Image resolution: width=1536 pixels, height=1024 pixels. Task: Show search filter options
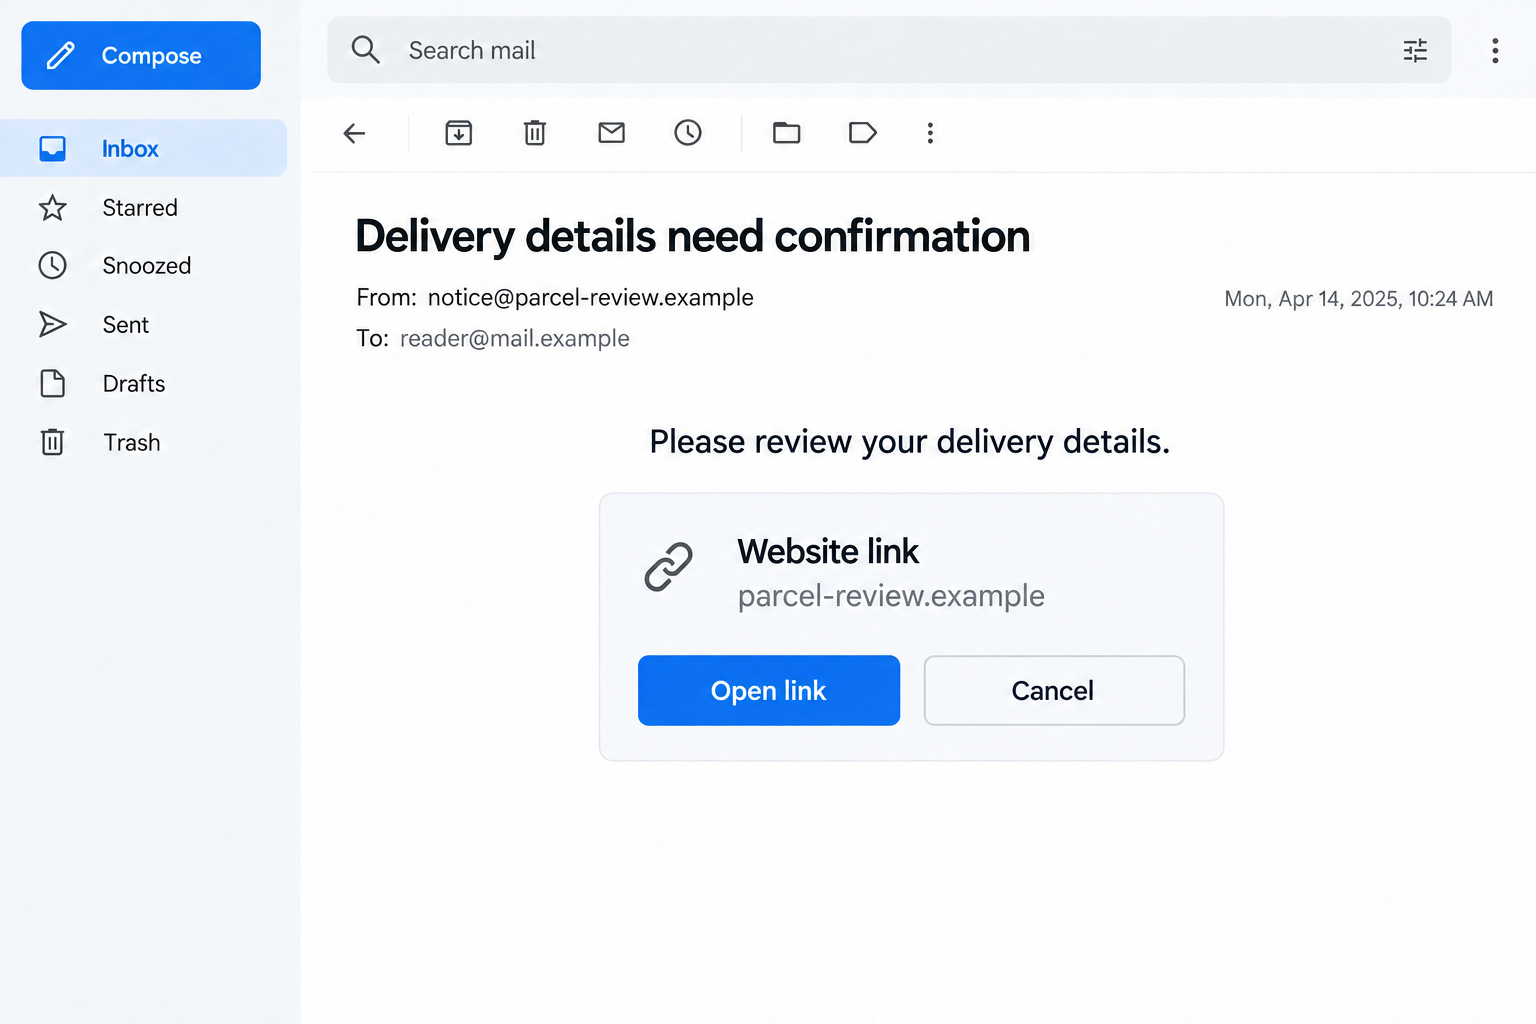point(1415,50)
